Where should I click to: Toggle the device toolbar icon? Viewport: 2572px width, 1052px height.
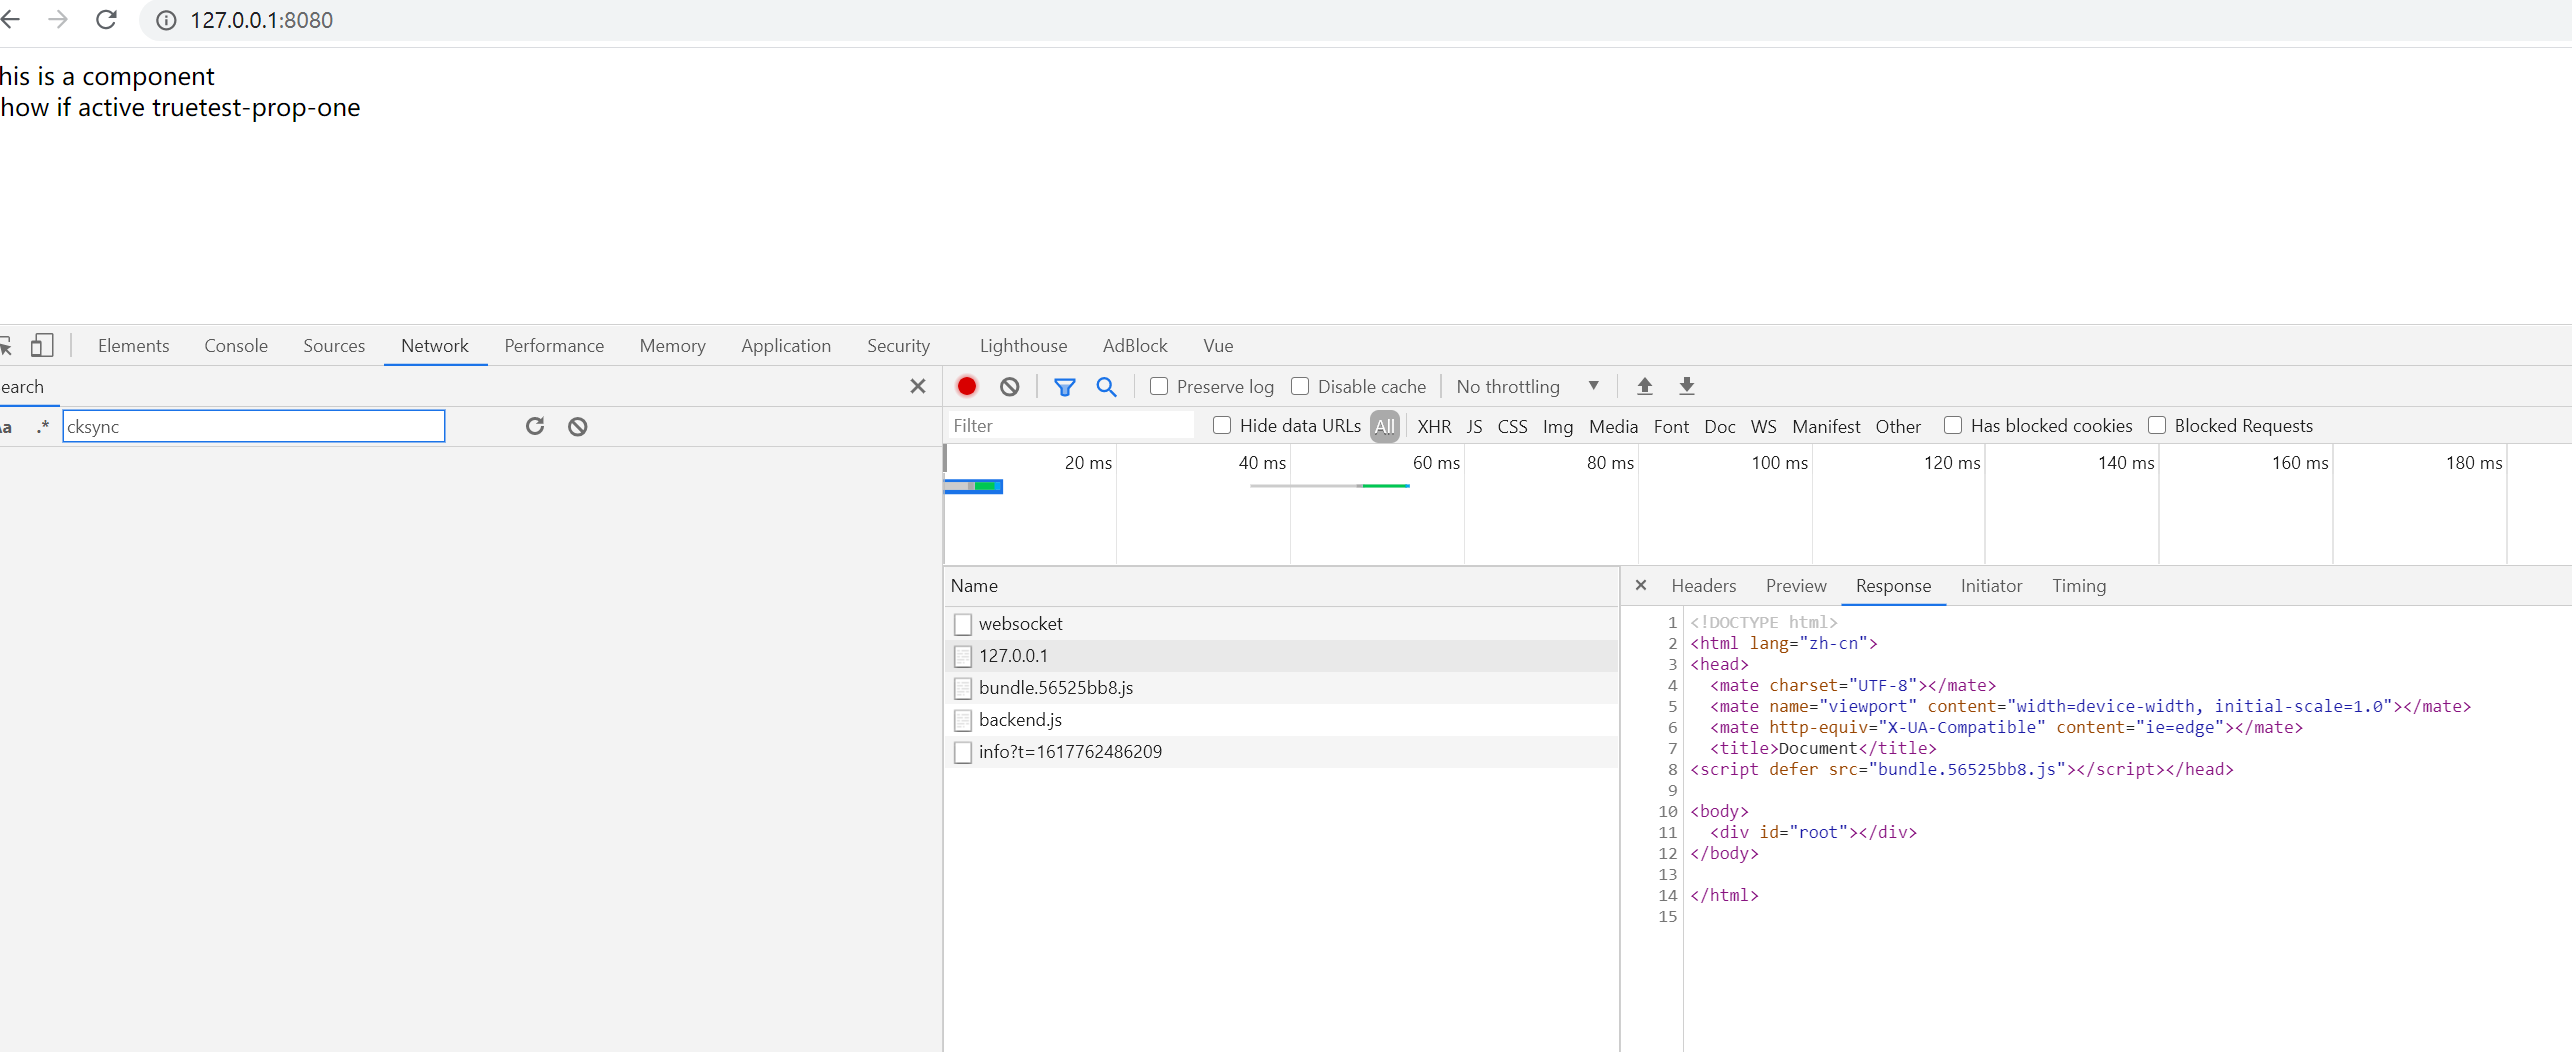41,345
